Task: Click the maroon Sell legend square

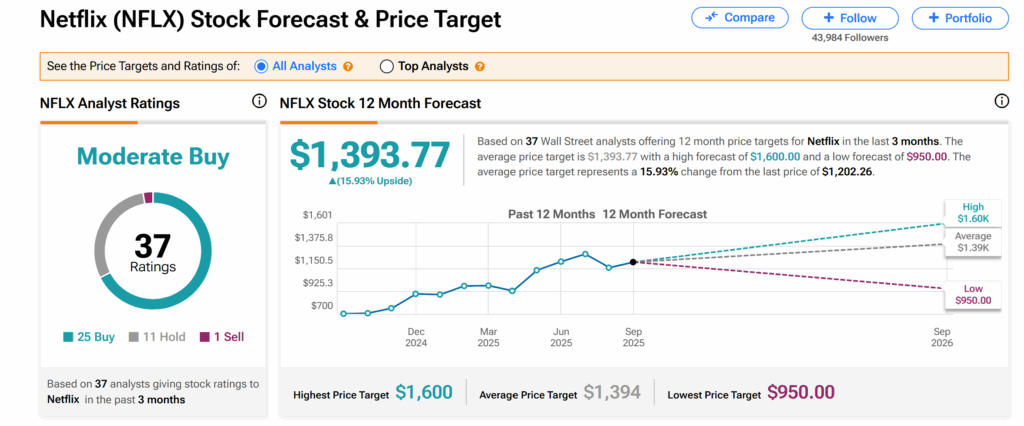Action: tap(205, 337)
